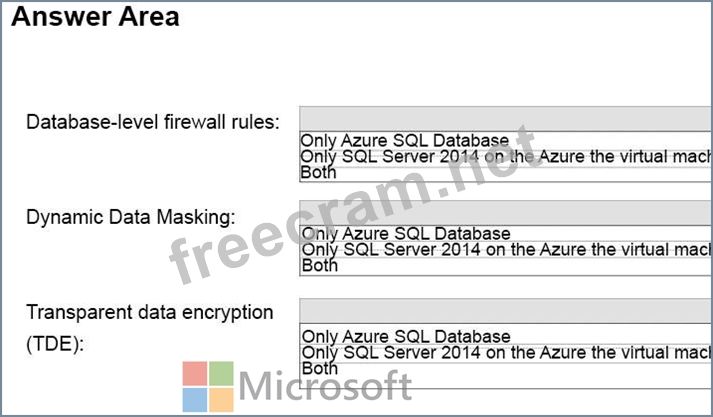Click the Microsoft four-square logo icon
The image size is (713, 417).
[x=208, y=387]
